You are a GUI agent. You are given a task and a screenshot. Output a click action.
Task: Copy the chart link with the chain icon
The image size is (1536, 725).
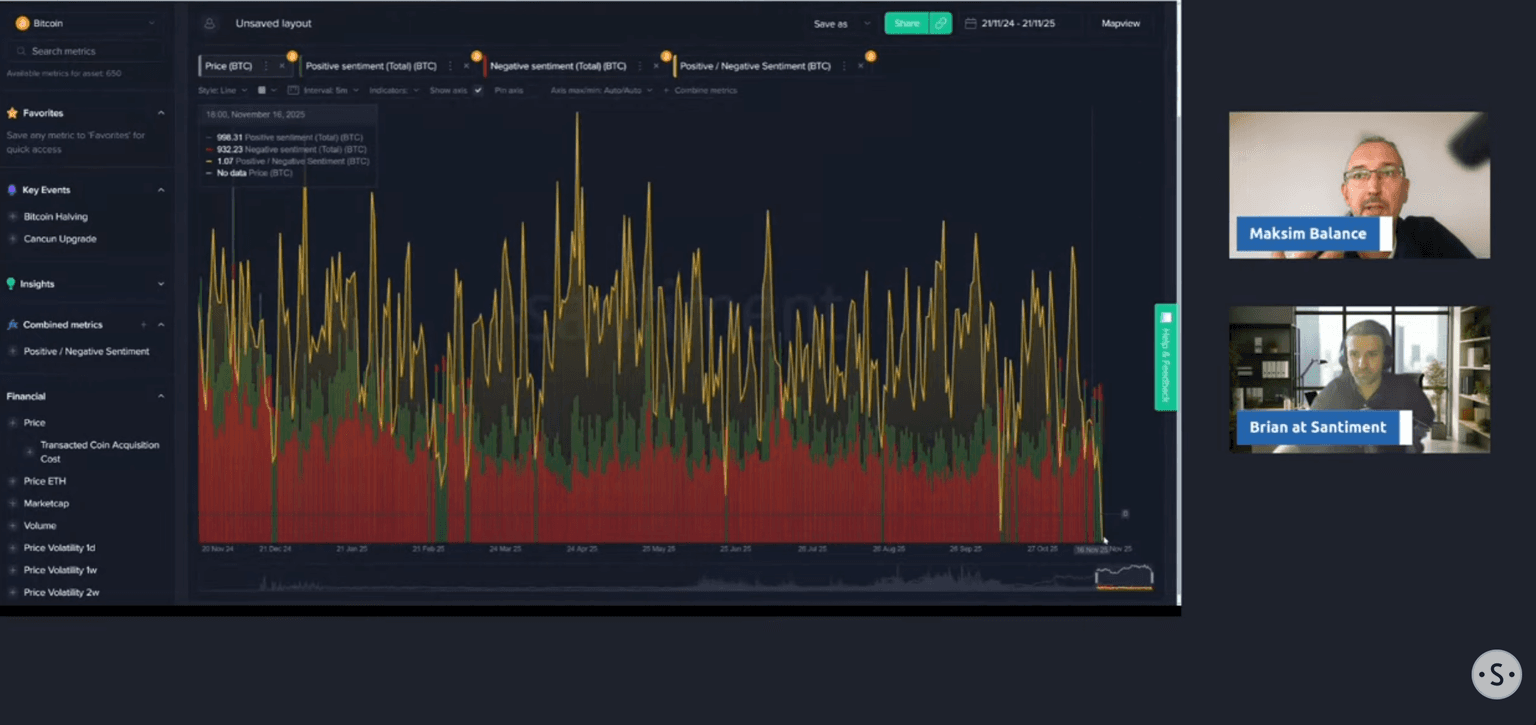pyautogui.click(x=940, y=24)
